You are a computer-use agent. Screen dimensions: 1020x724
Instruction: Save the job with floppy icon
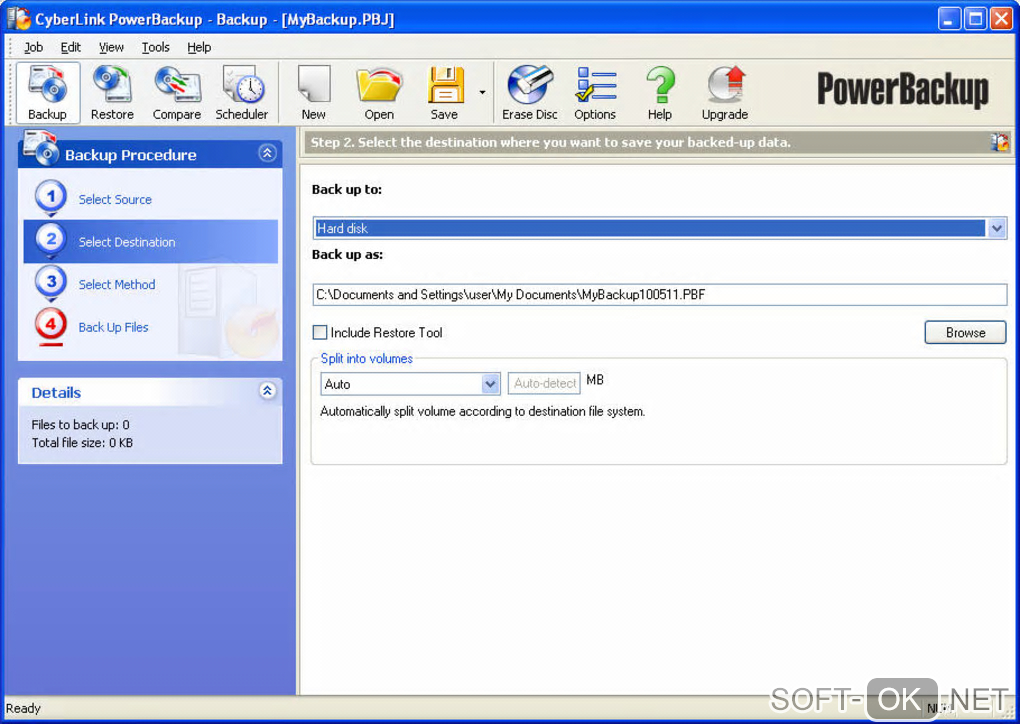[444, 92]
